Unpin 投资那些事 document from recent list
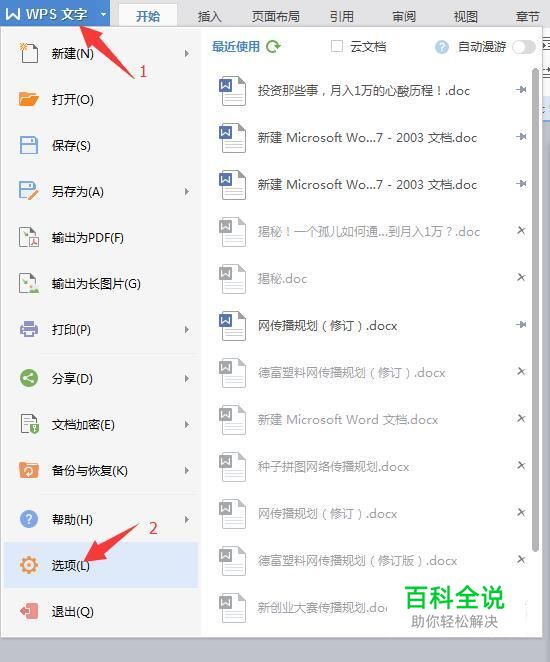This screenshot has width=550, height=662. (x=521, y=90)
